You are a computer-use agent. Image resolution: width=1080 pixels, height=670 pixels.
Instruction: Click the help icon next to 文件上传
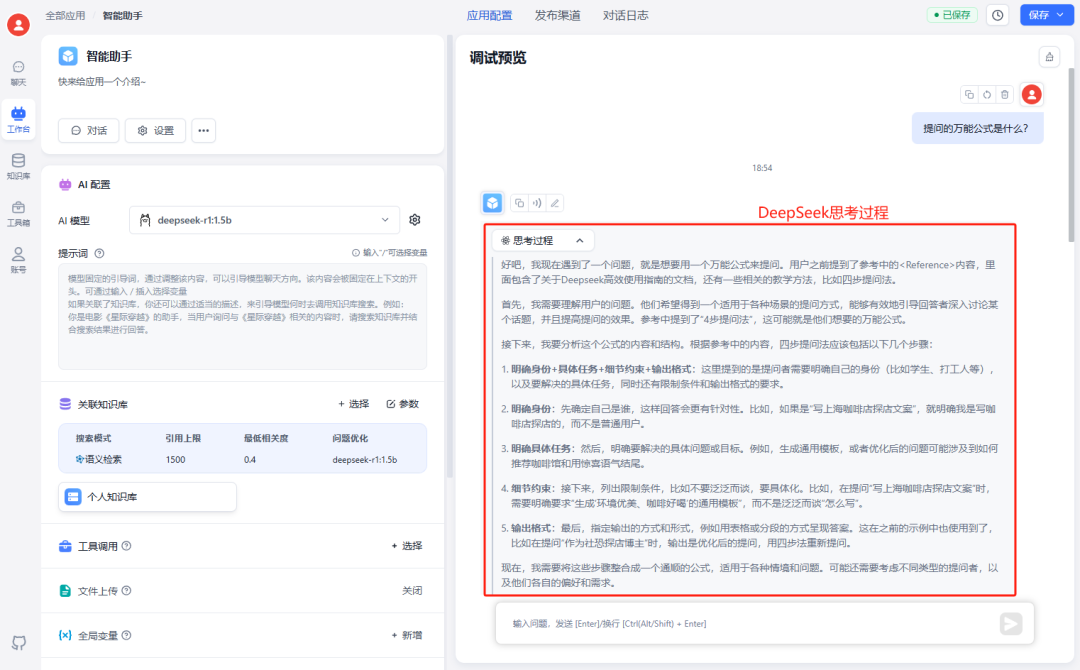tap(126, 590)
